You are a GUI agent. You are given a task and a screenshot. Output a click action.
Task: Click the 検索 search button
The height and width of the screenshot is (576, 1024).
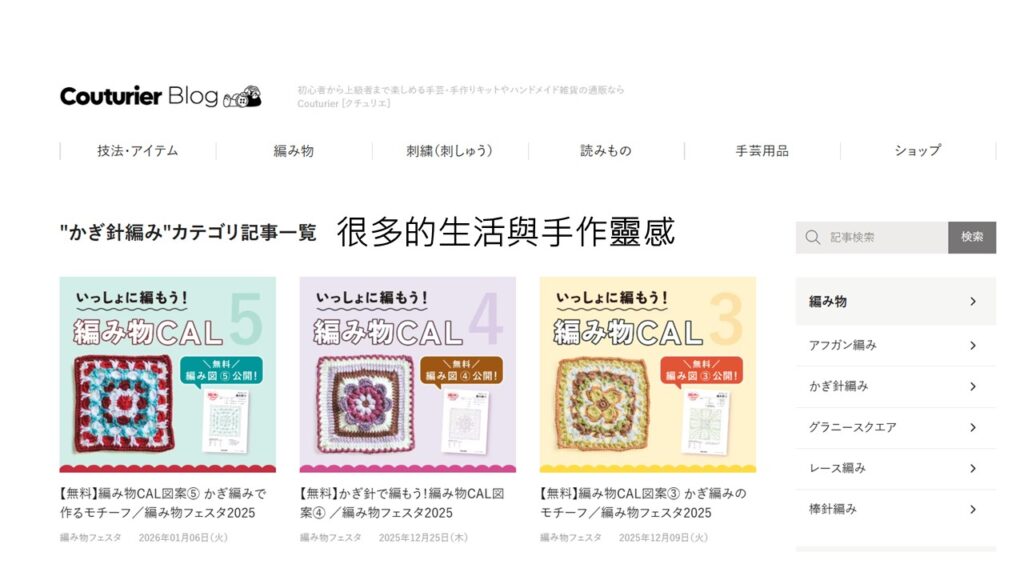pyautogui.click(x=972, y=237)
